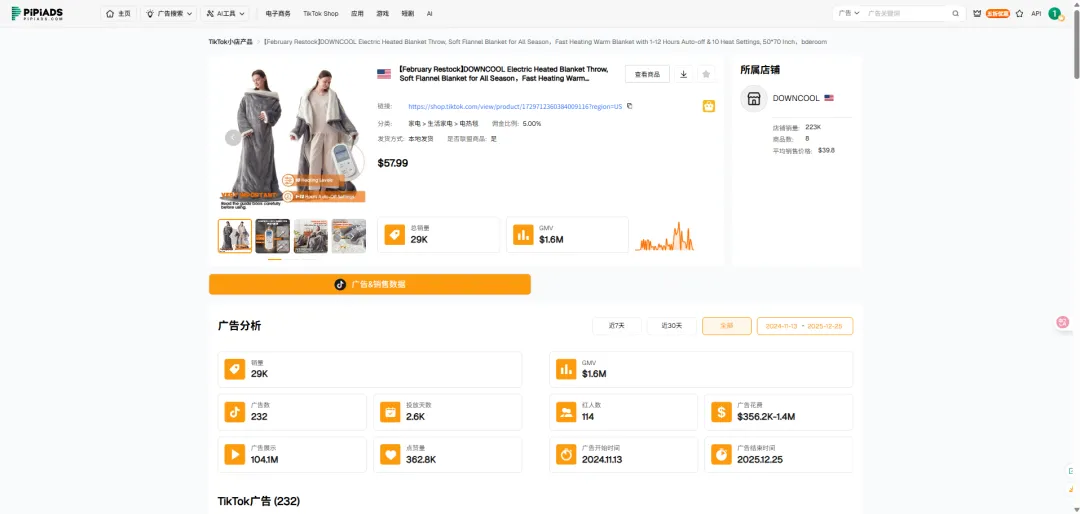Click the 5.00% commission value

pos(532,124)
